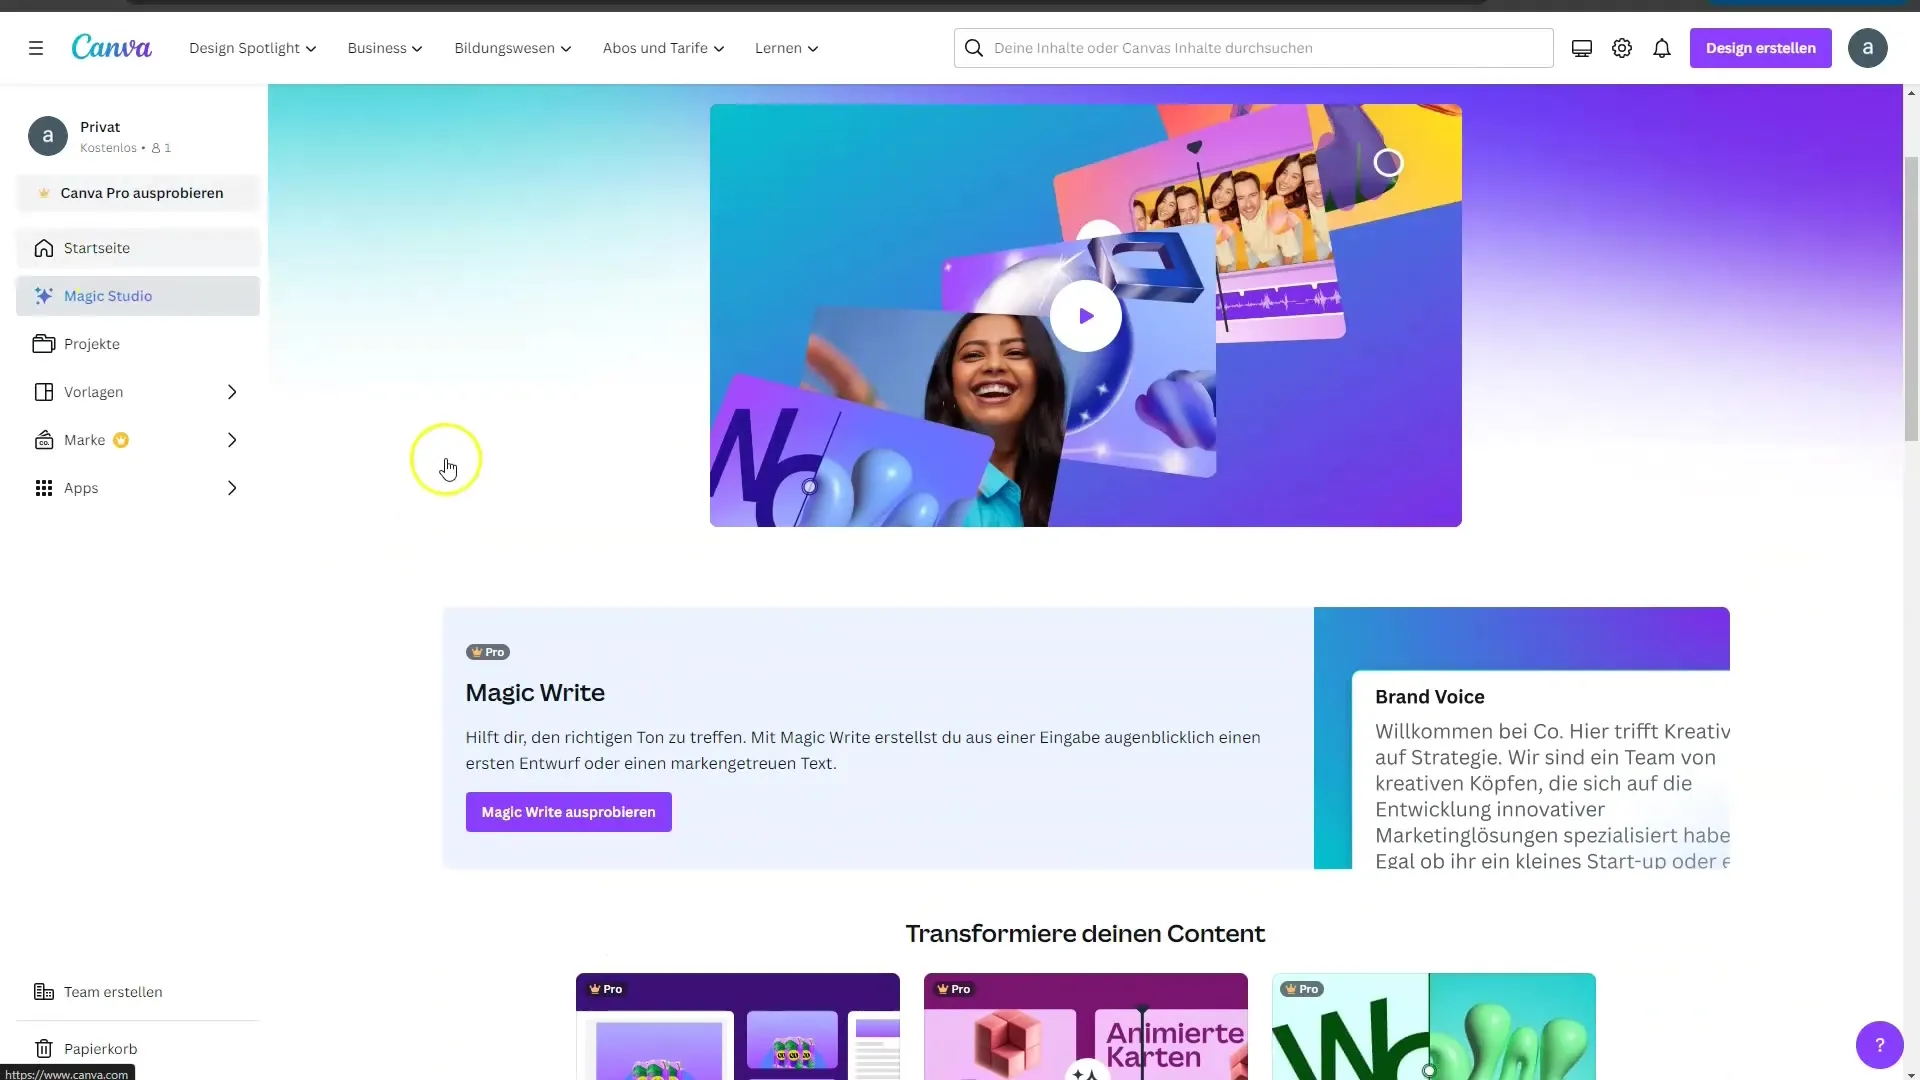The height and width of the screenshot is (1080, 1920).
Task: Click the Marke sidebar icon
Action: [42, 439]
